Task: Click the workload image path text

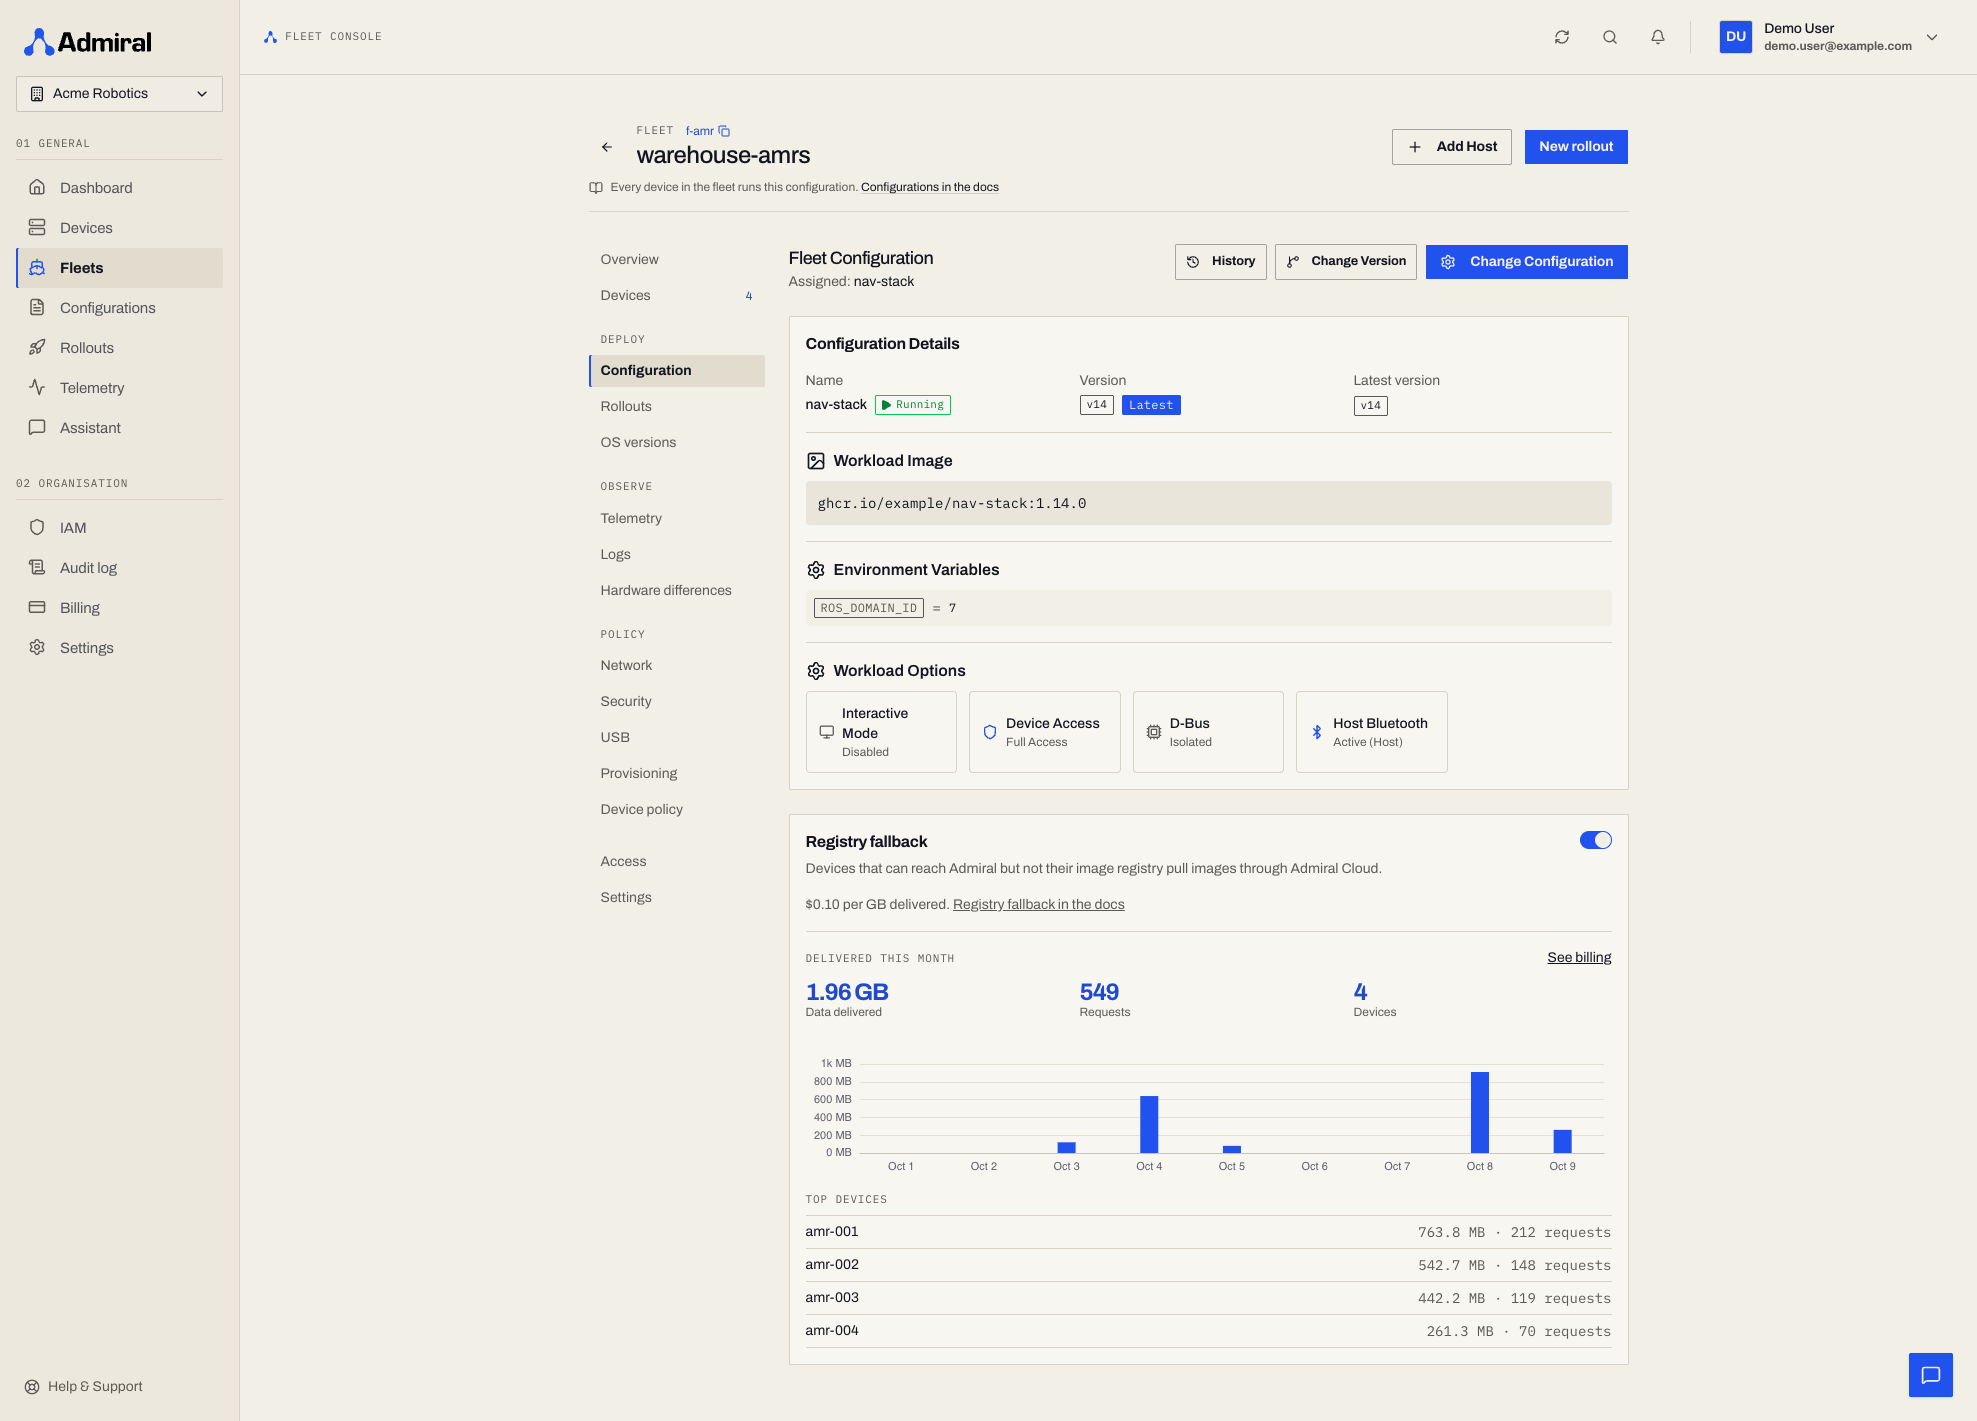Action: [952, 503]
